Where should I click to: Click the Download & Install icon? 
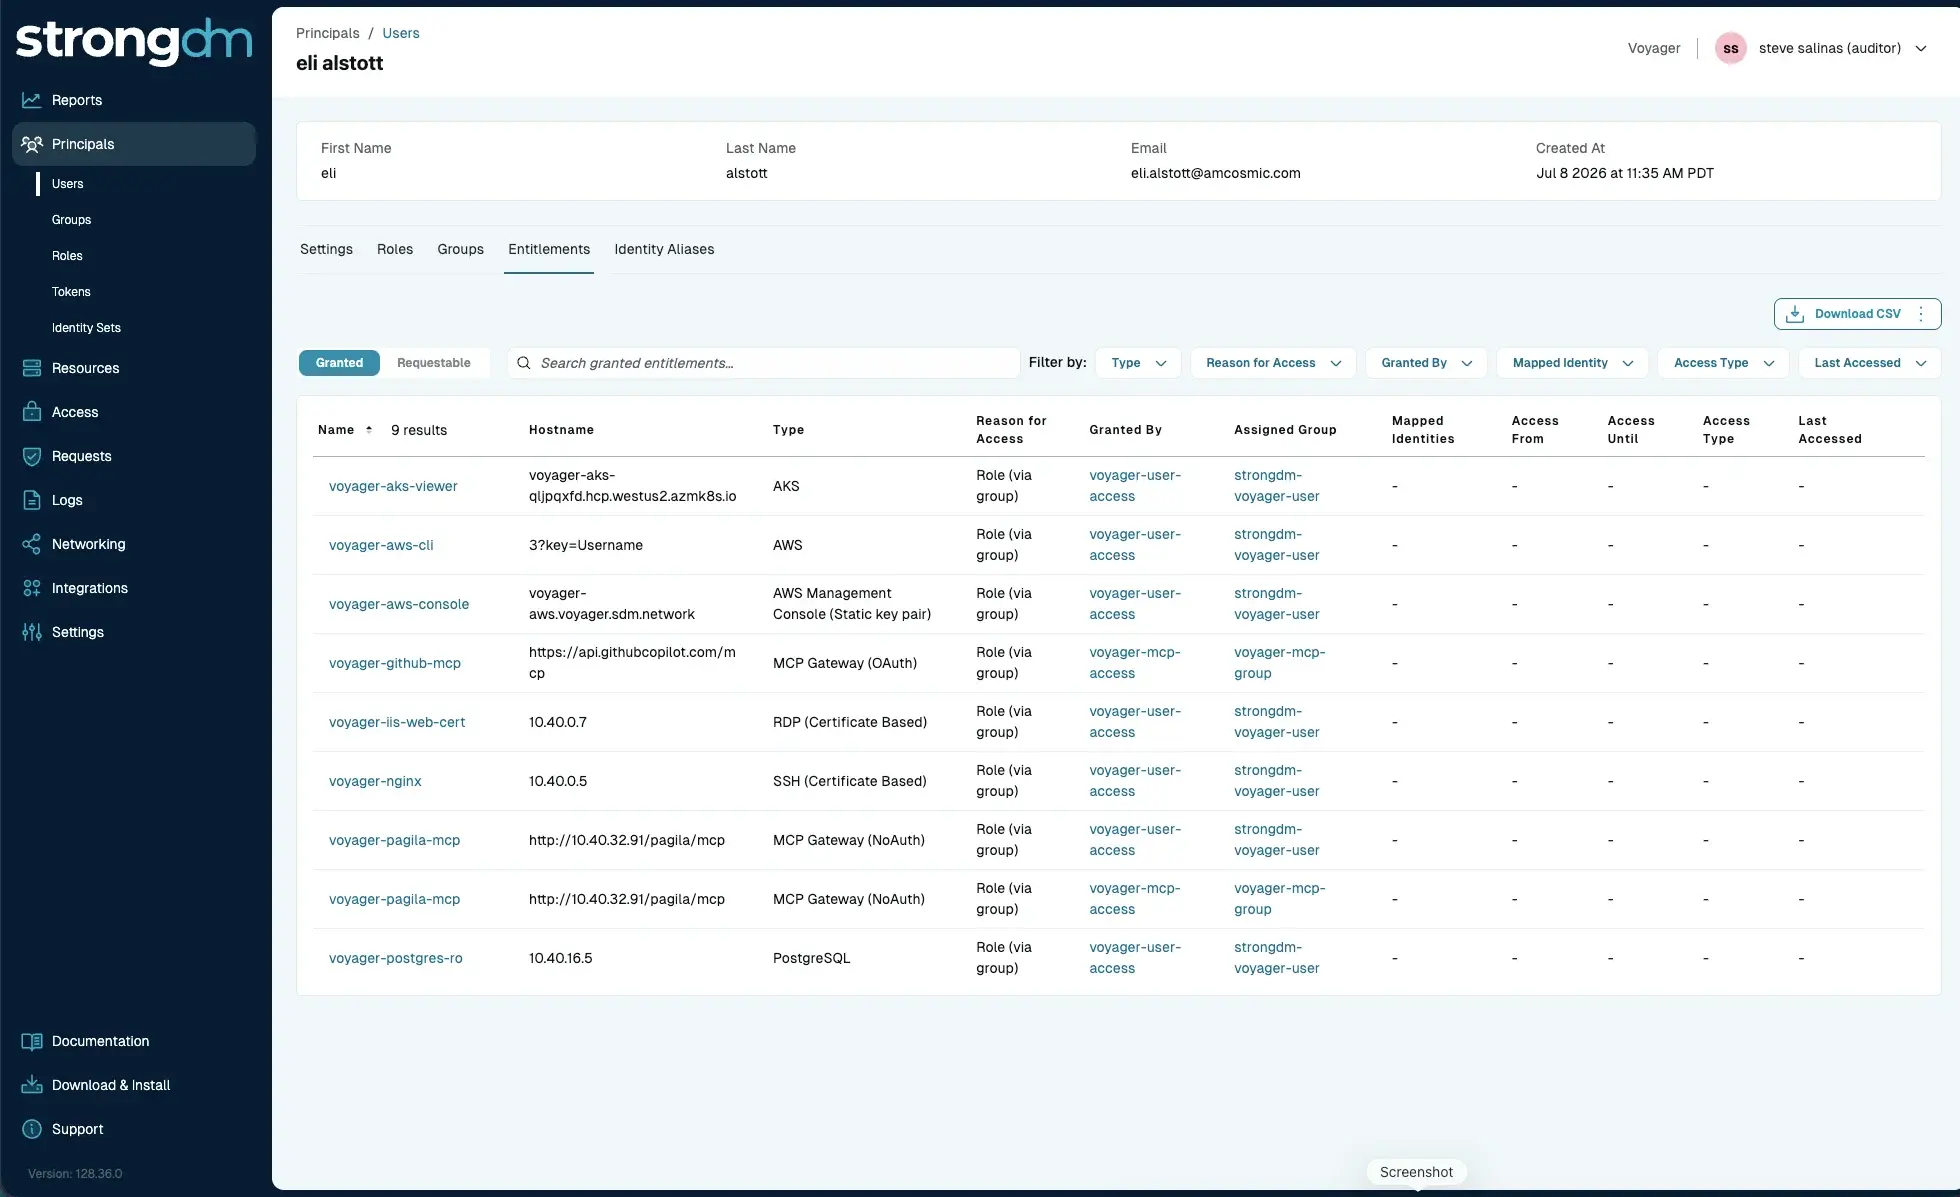coord(32,1085)
